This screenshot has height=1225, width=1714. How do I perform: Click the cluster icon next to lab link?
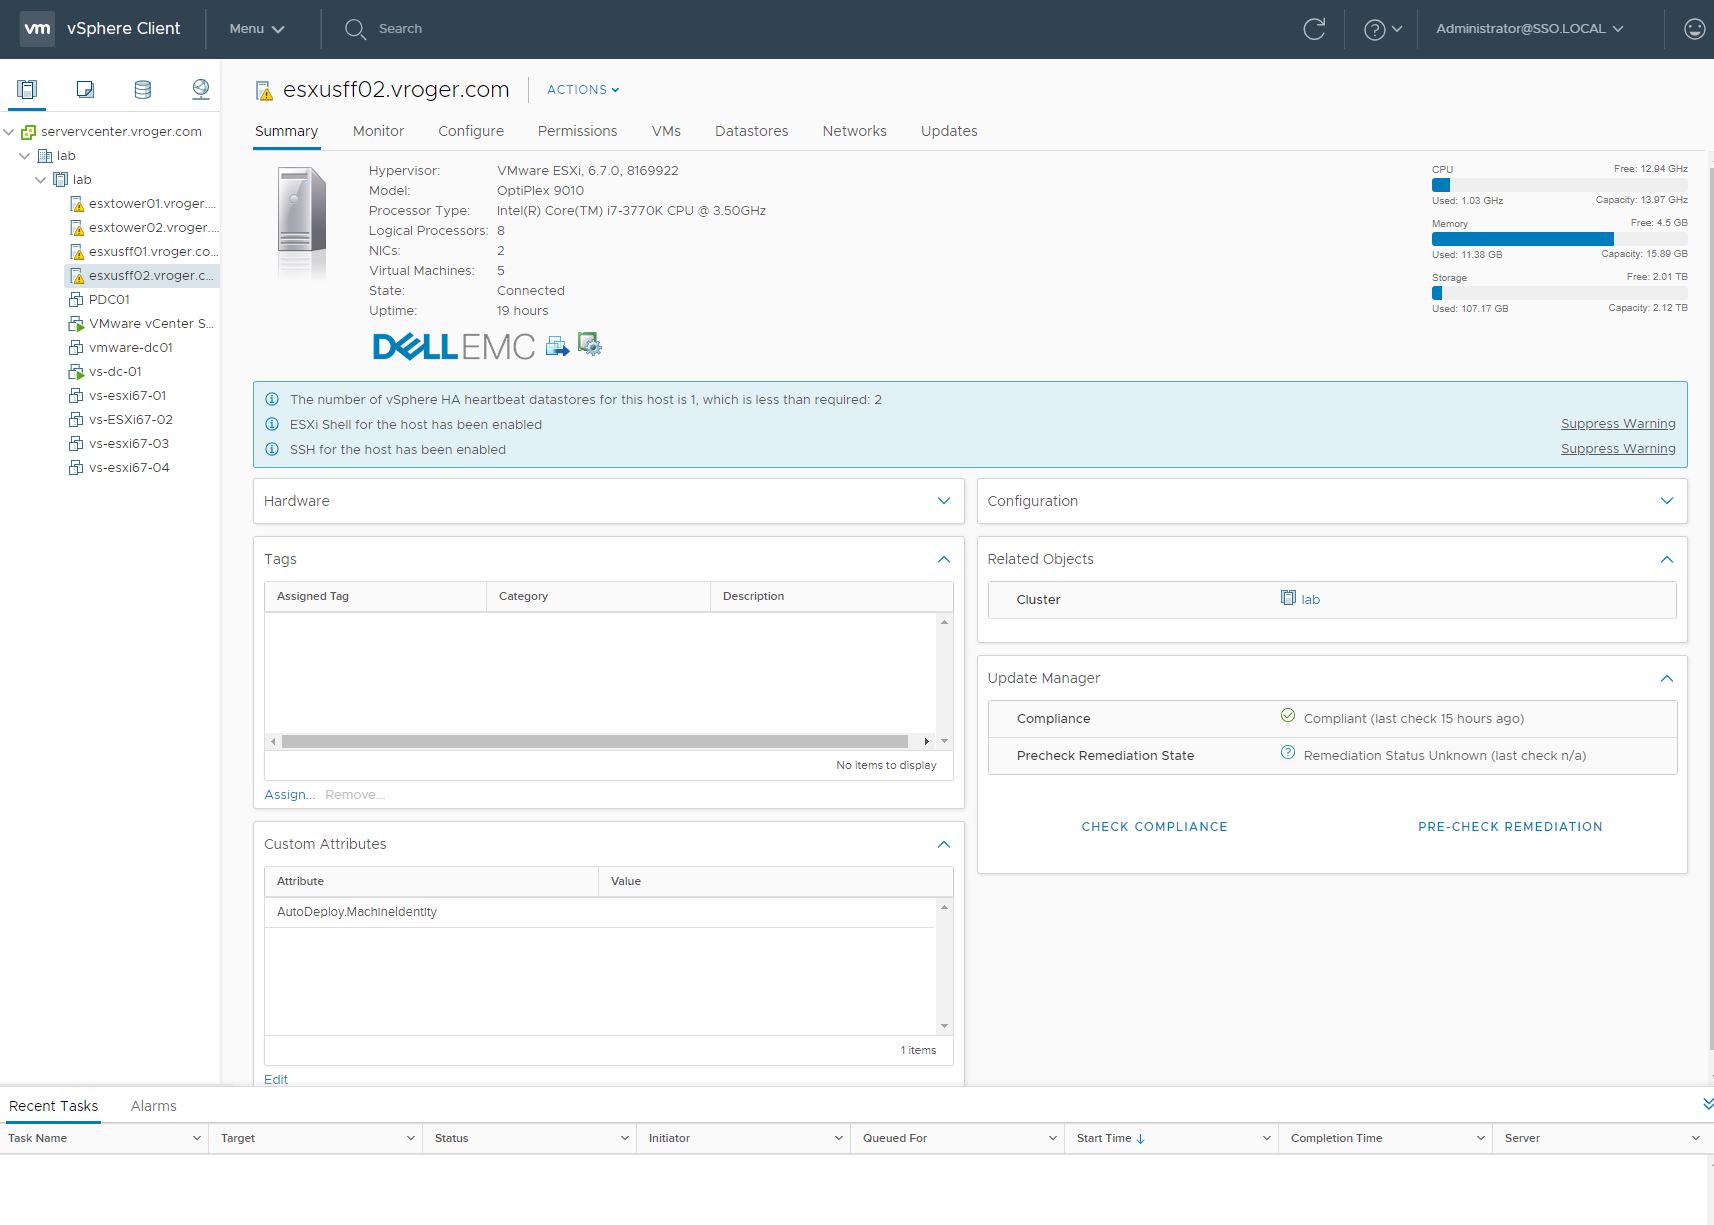tap(1288, 598)
